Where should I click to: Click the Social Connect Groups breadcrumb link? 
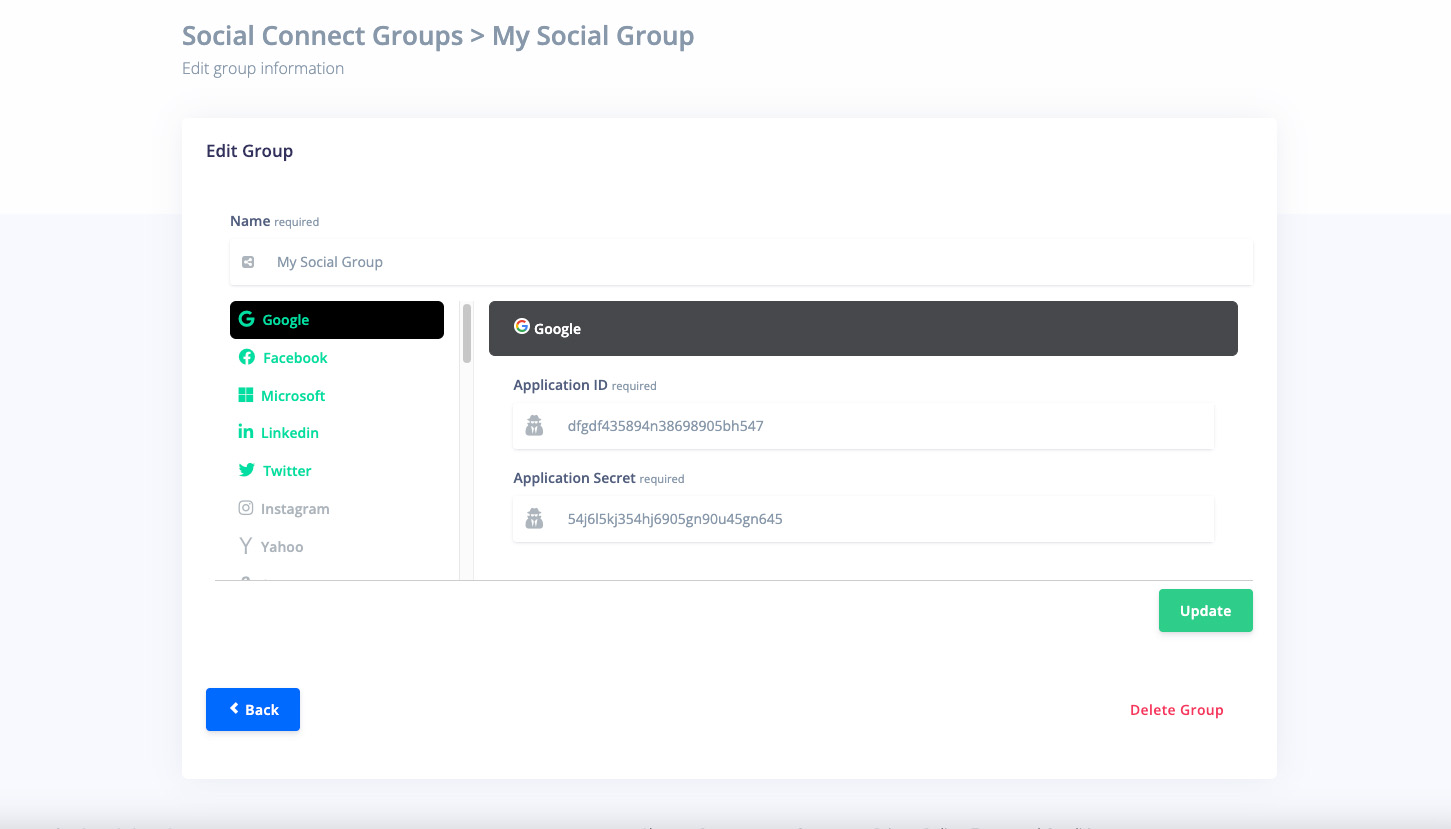322,36
